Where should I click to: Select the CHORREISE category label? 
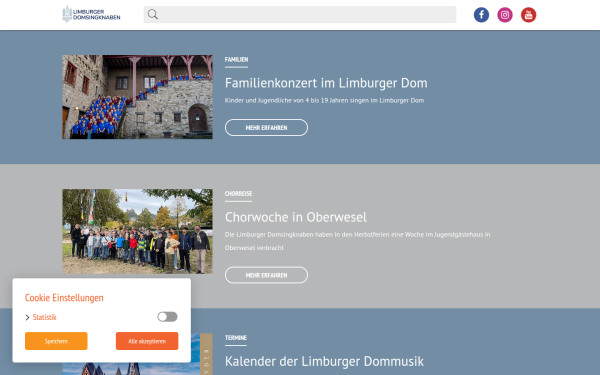coord(238,194)
